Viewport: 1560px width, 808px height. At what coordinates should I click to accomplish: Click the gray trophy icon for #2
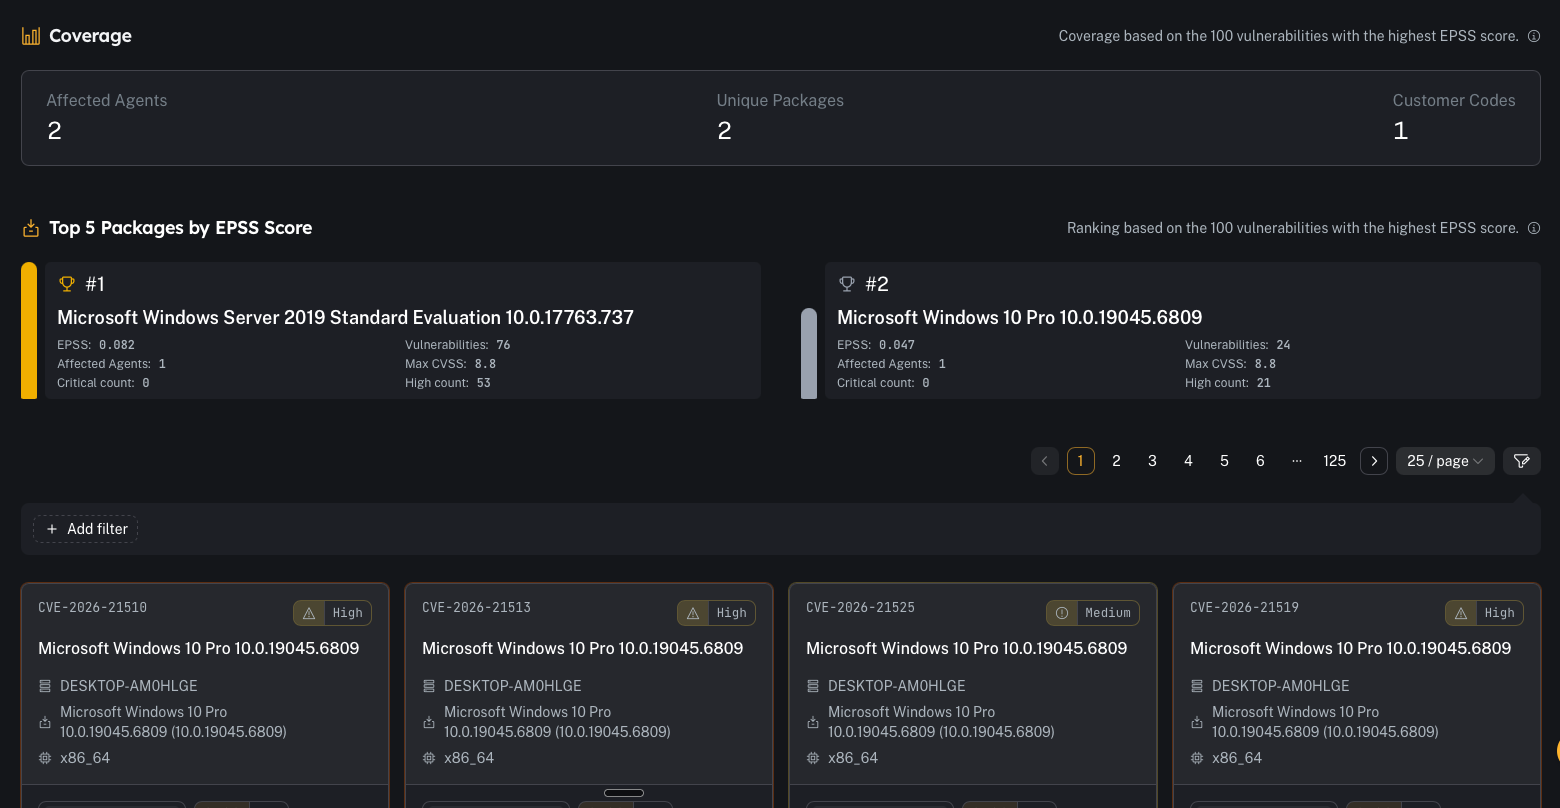pyautogui.click(x=847, y=284)
